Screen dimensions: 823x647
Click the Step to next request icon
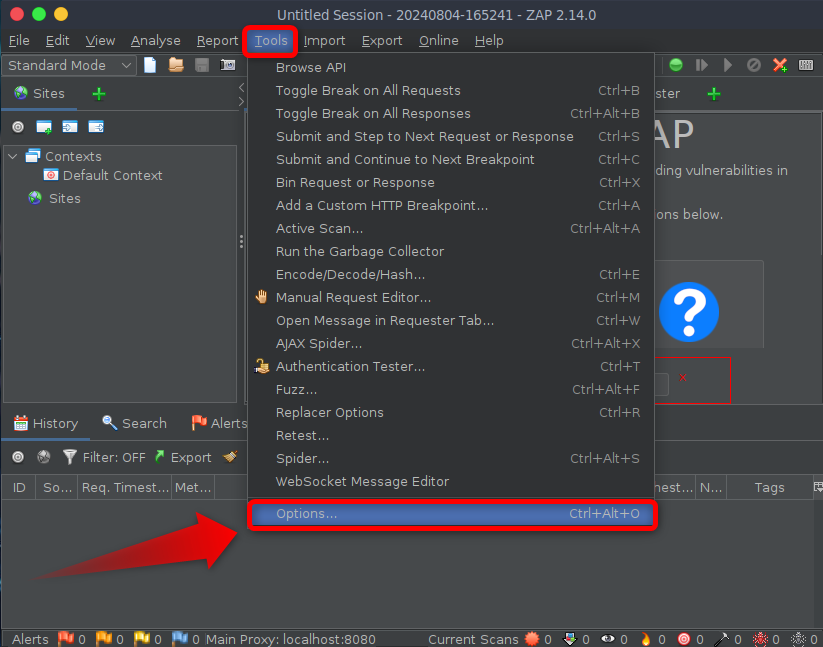(702, 65)
